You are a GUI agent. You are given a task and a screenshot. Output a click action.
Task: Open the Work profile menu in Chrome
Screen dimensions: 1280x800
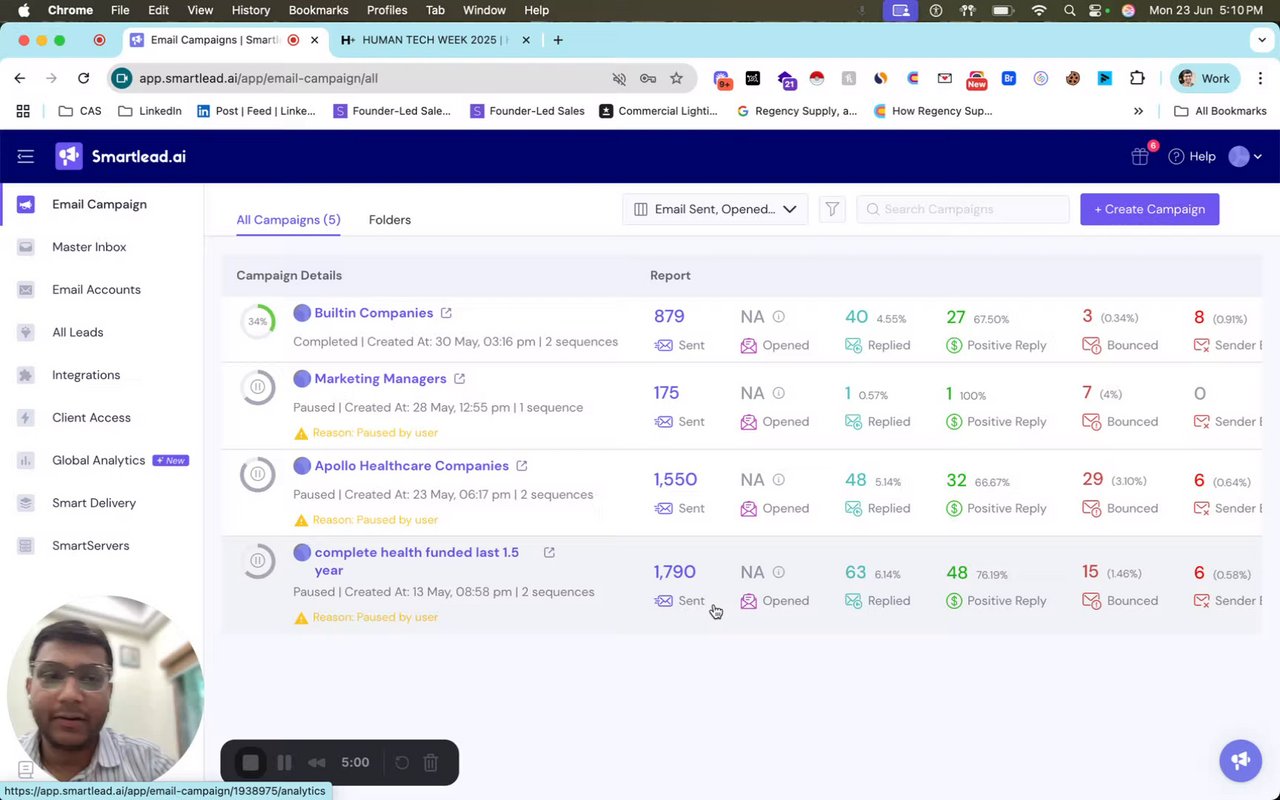[1205, 78]
